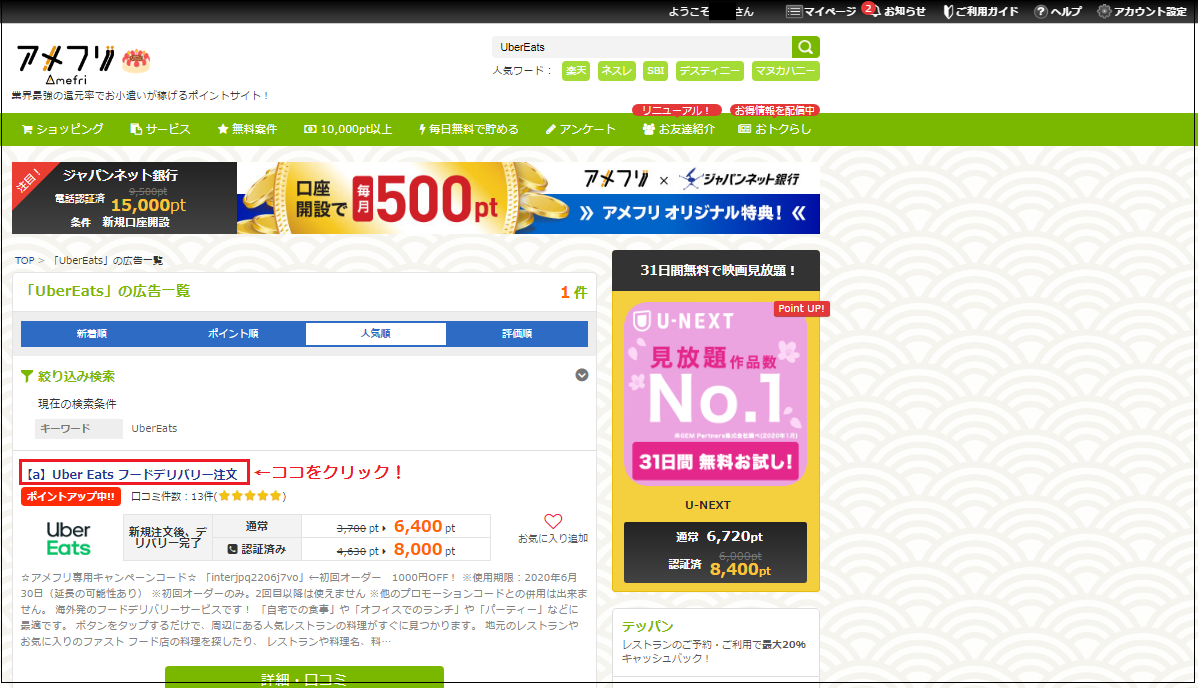Screen dimensions: 1198x688
Task: Click the ポイントアップ中!! badge
Action: pyautogui.click(x=70, y=496)
